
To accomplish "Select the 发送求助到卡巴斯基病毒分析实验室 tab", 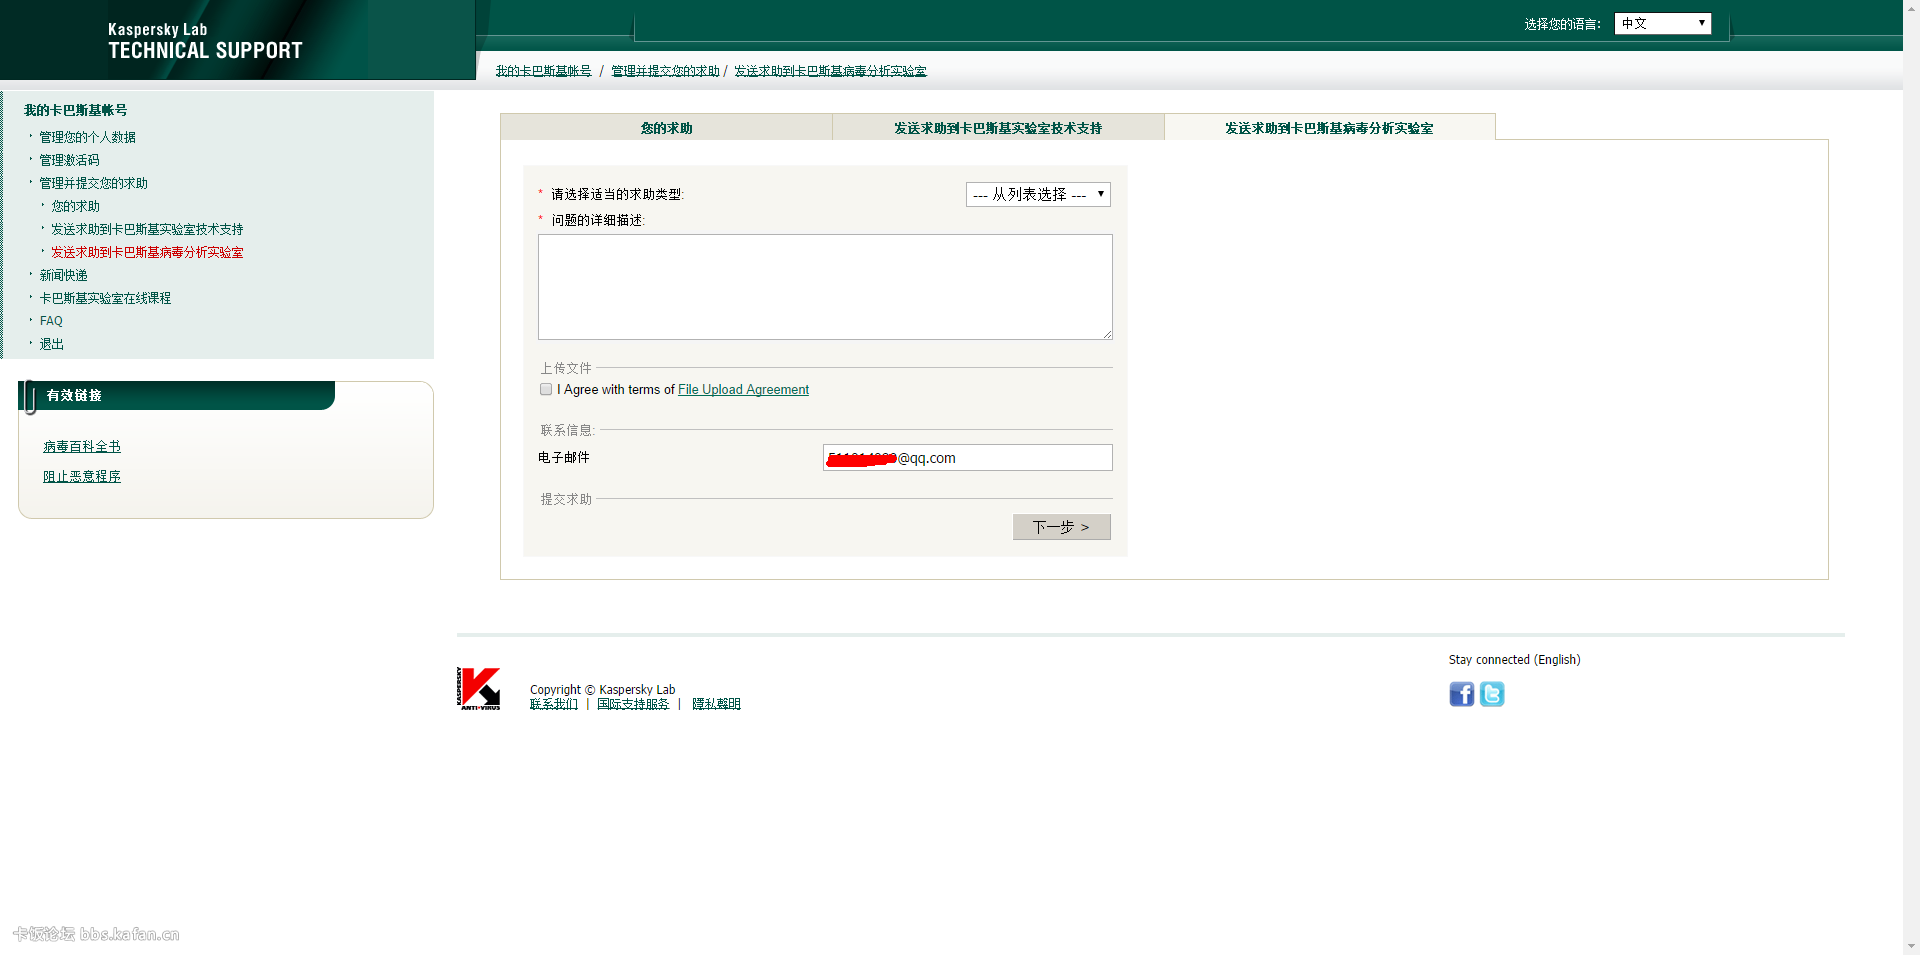I will (x=1329, y=128).
